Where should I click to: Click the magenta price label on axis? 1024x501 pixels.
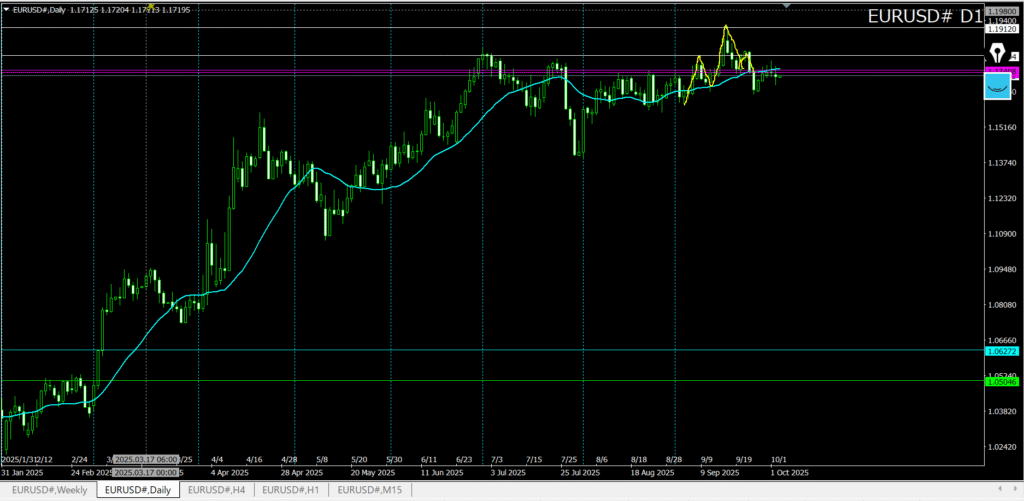pos(1001,71)
